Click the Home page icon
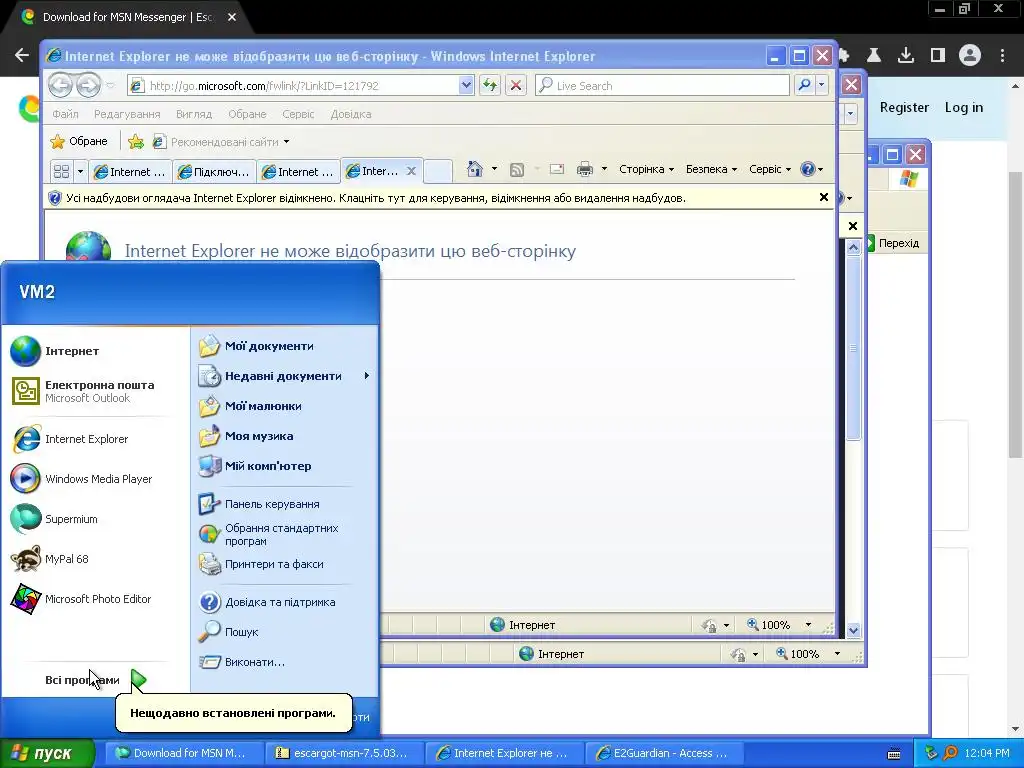Image resolution: width=1024 pixels, height=768 pixels. point(475,170)
